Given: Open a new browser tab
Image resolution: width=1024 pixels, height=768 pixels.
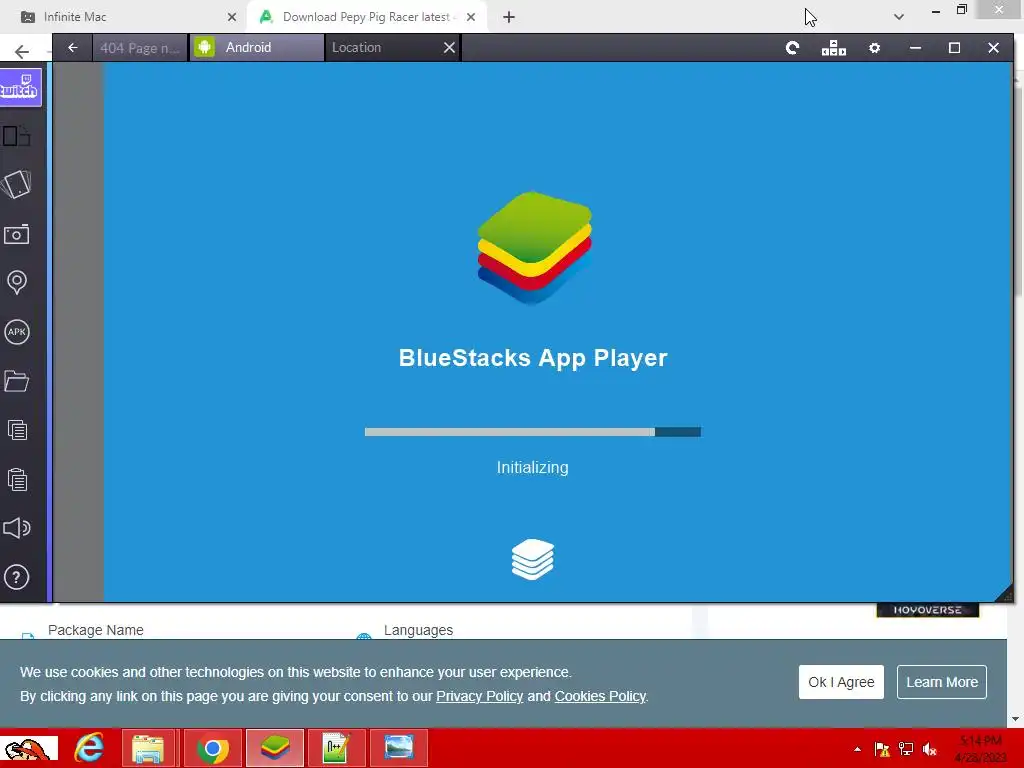Looking at the screenshot, I should pyautogui.click(x=509, y=17).
